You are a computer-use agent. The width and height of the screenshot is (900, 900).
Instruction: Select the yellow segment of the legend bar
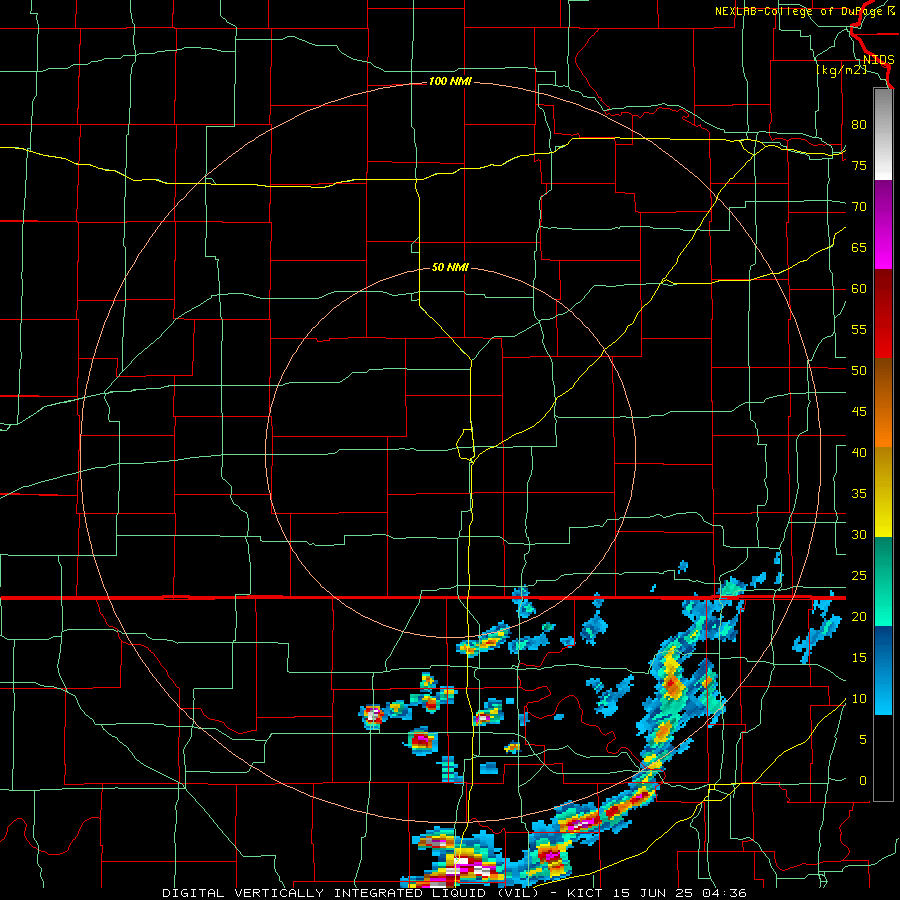tap(883, 492)
